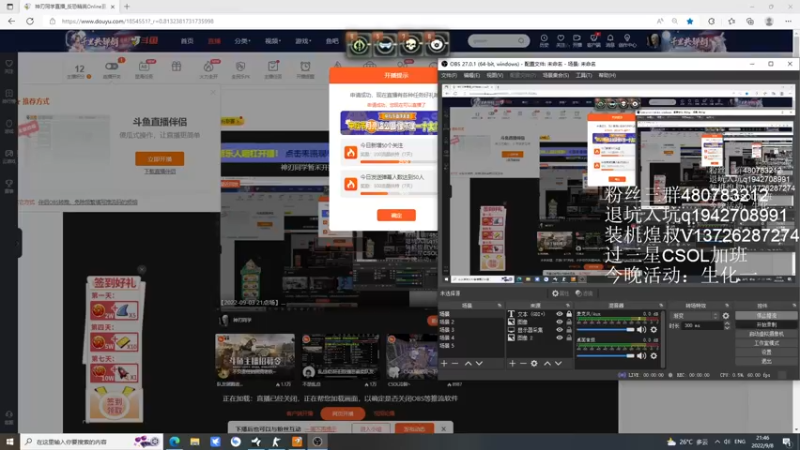Expand the category menu in Douyu nav

tap(242, 41)
